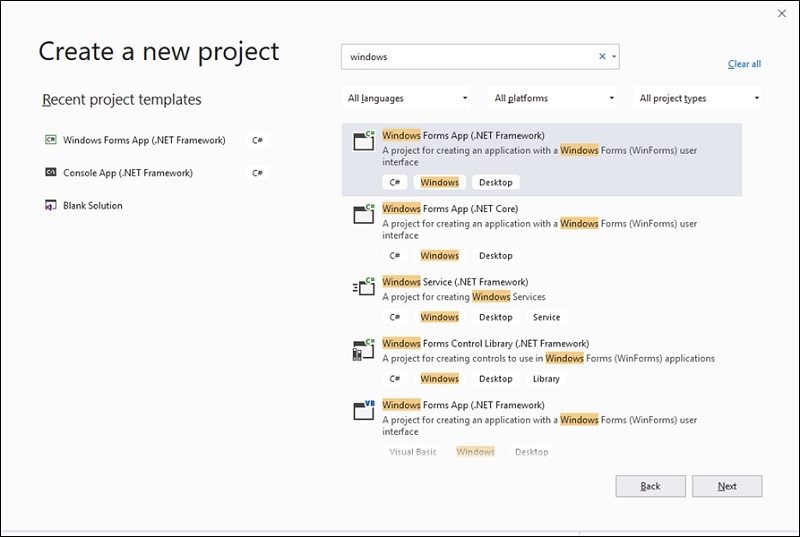Image resolution: width=800 pixels, height=537 pixels.
Task: Click recent Console App template icon
Action: (x=51, y=172)
